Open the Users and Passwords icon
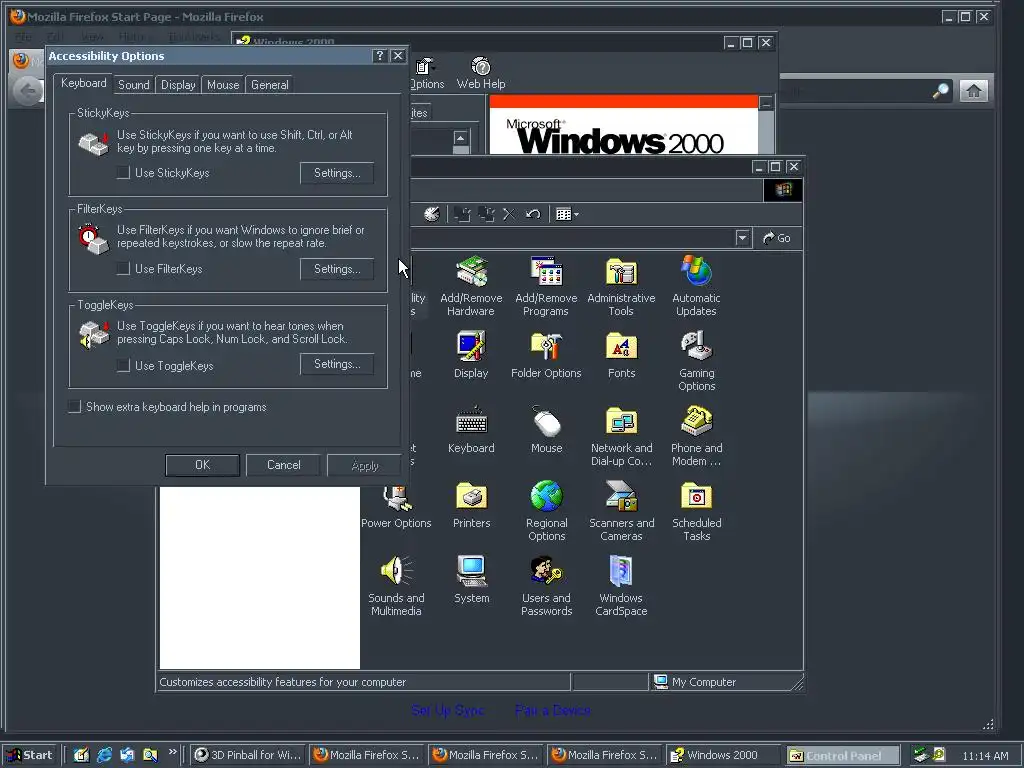 click(x=546, y=586)
